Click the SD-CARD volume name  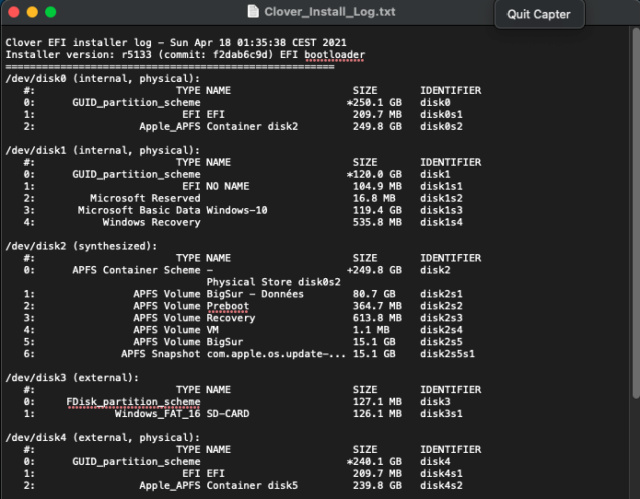[x=228, y=414]
